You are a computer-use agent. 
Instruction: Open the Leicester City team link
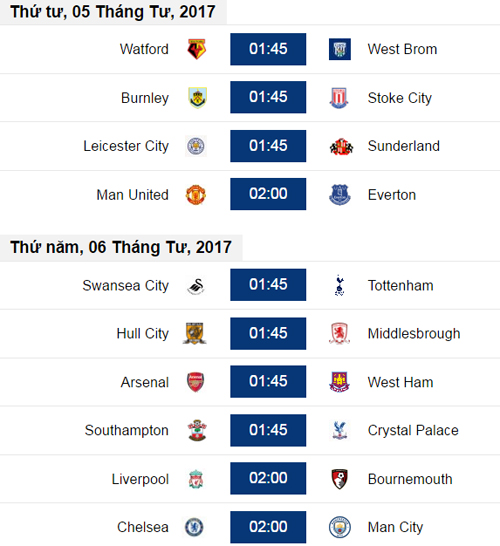[x=126, y=146]
